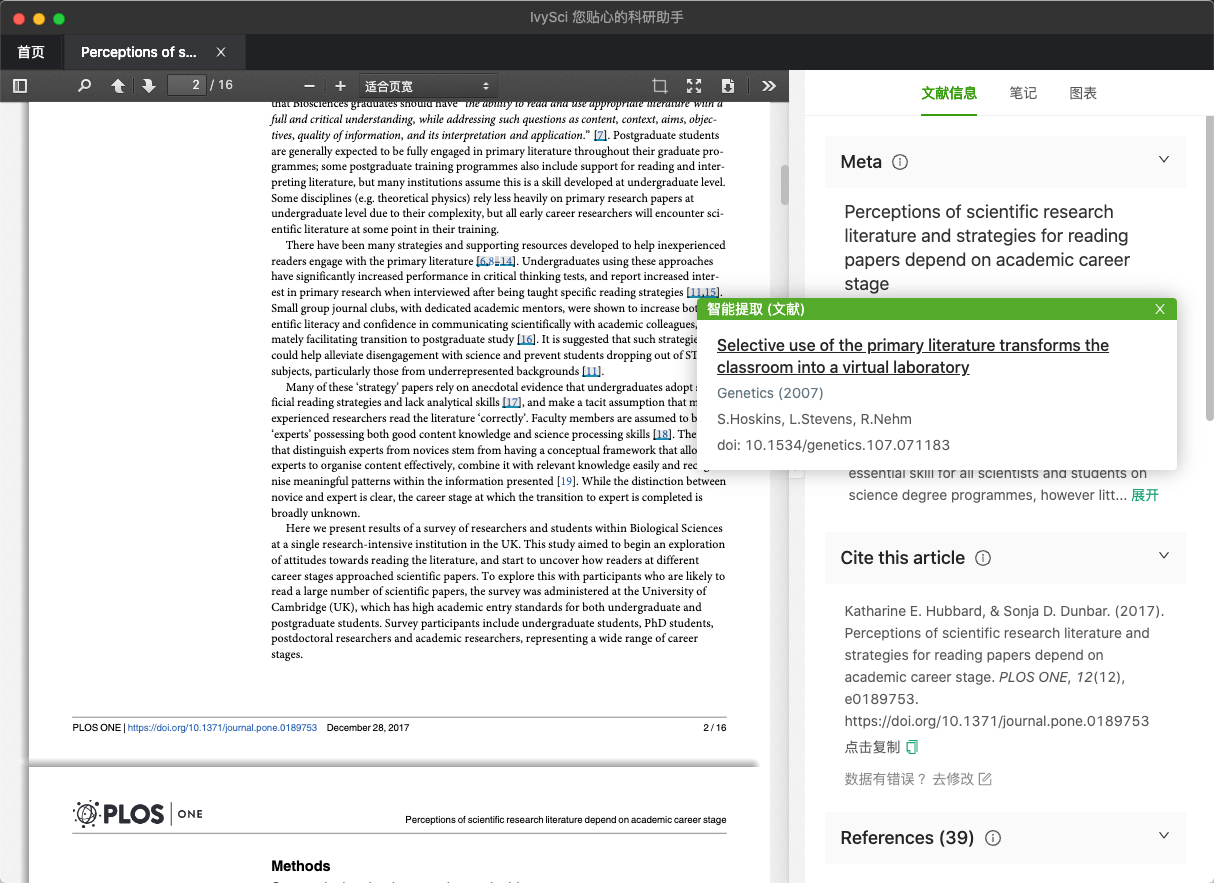Click citation reference [19] in text
The image size is (1214, 883).
tap(567, 482)
